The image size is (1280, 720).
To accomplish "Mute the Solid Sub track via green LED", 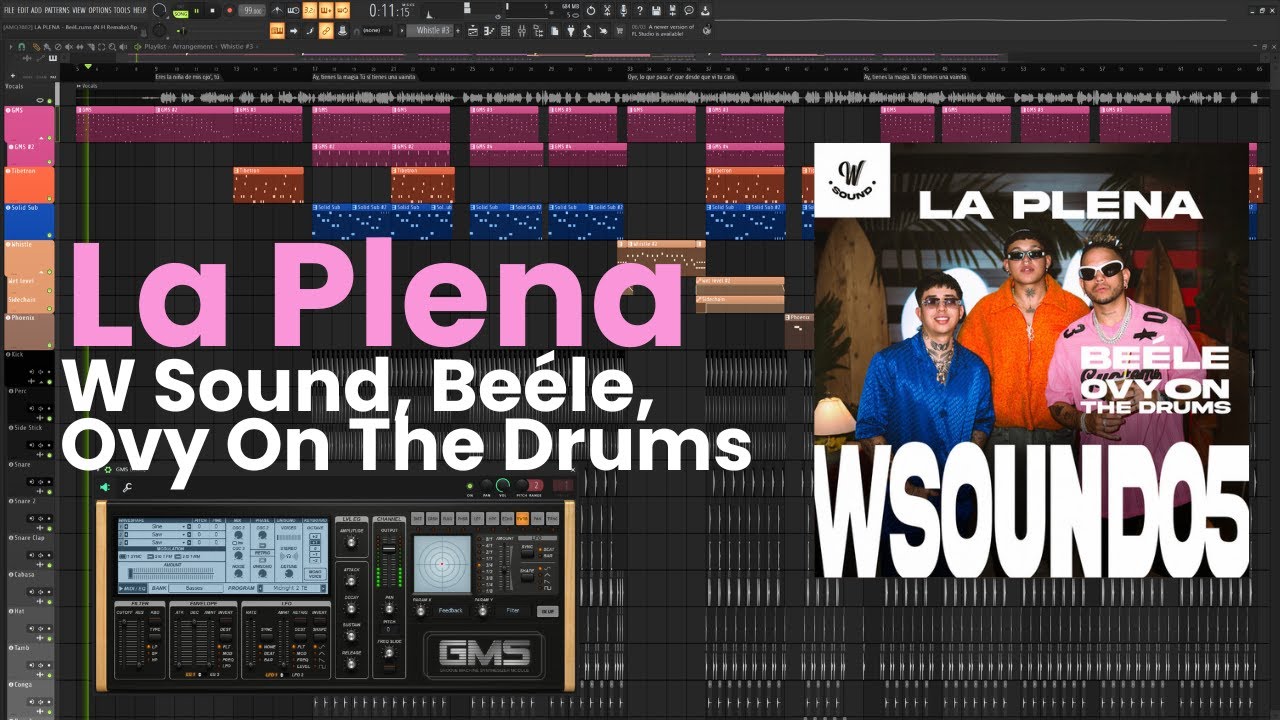I will point(49,235).
